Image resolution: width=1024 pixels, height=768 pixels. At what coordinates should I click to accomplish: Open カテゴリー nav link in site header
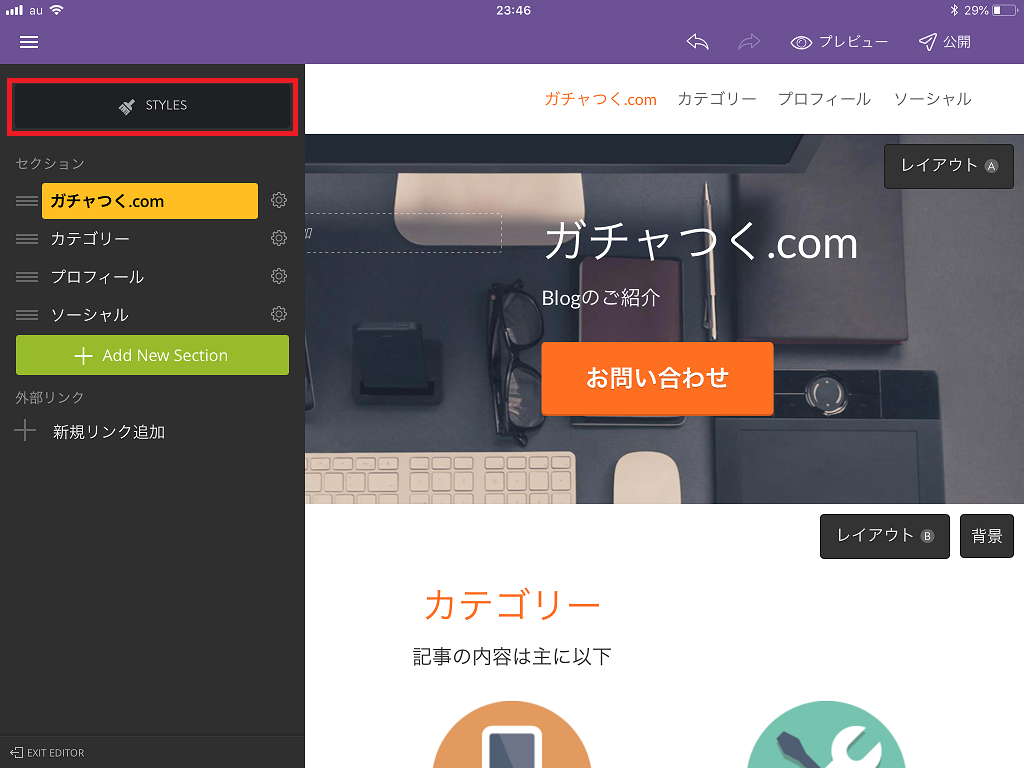716,99
